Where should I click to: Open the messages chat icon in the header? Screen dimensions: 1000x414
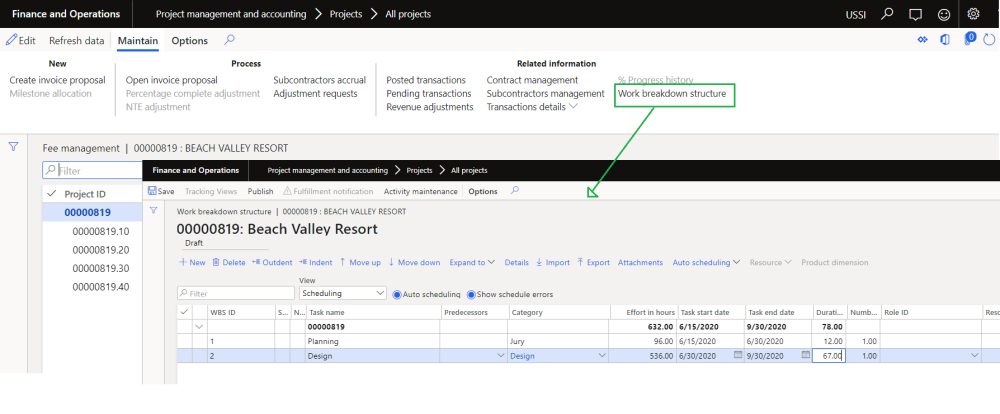[915, 14]
